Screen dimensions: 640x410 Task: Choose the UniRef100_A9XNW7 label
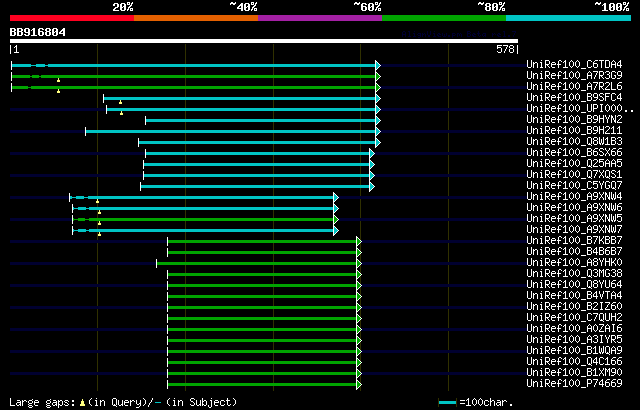click(x=574, y=229)
